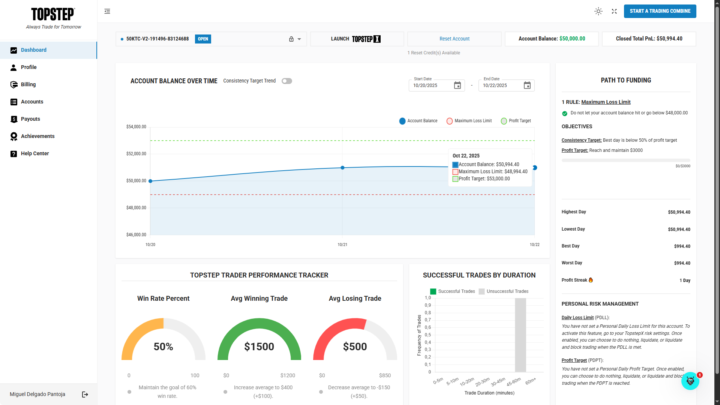The width and height of the screenshot is (720, 405).
Task: Click the brightness theme icon
Action: [x=598, y=11]
